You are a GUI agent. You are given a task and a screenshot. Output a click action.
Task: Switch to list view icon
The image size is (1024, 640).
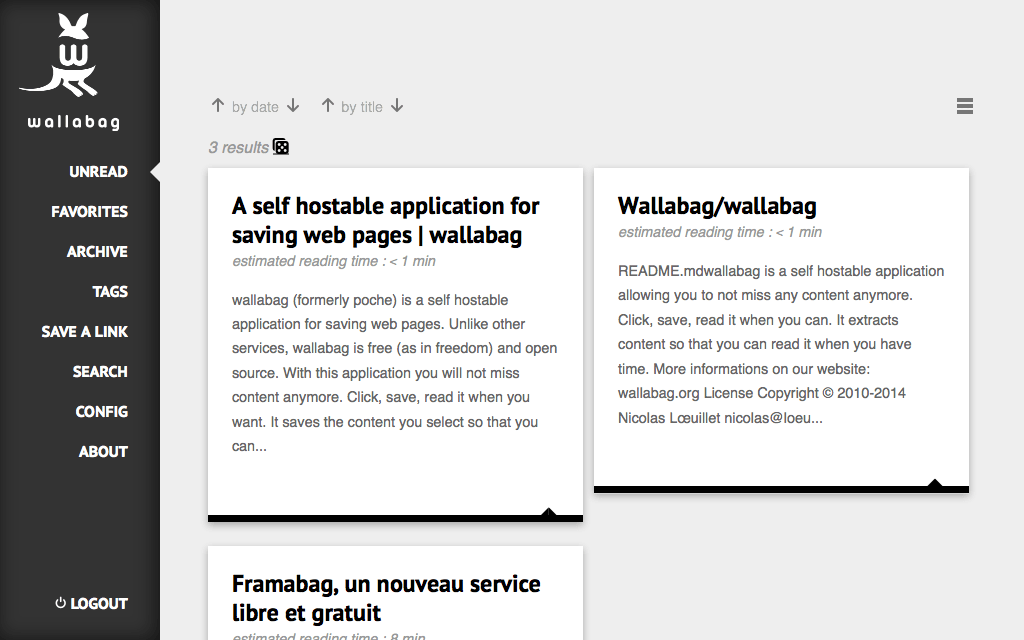tap(964, 106)
